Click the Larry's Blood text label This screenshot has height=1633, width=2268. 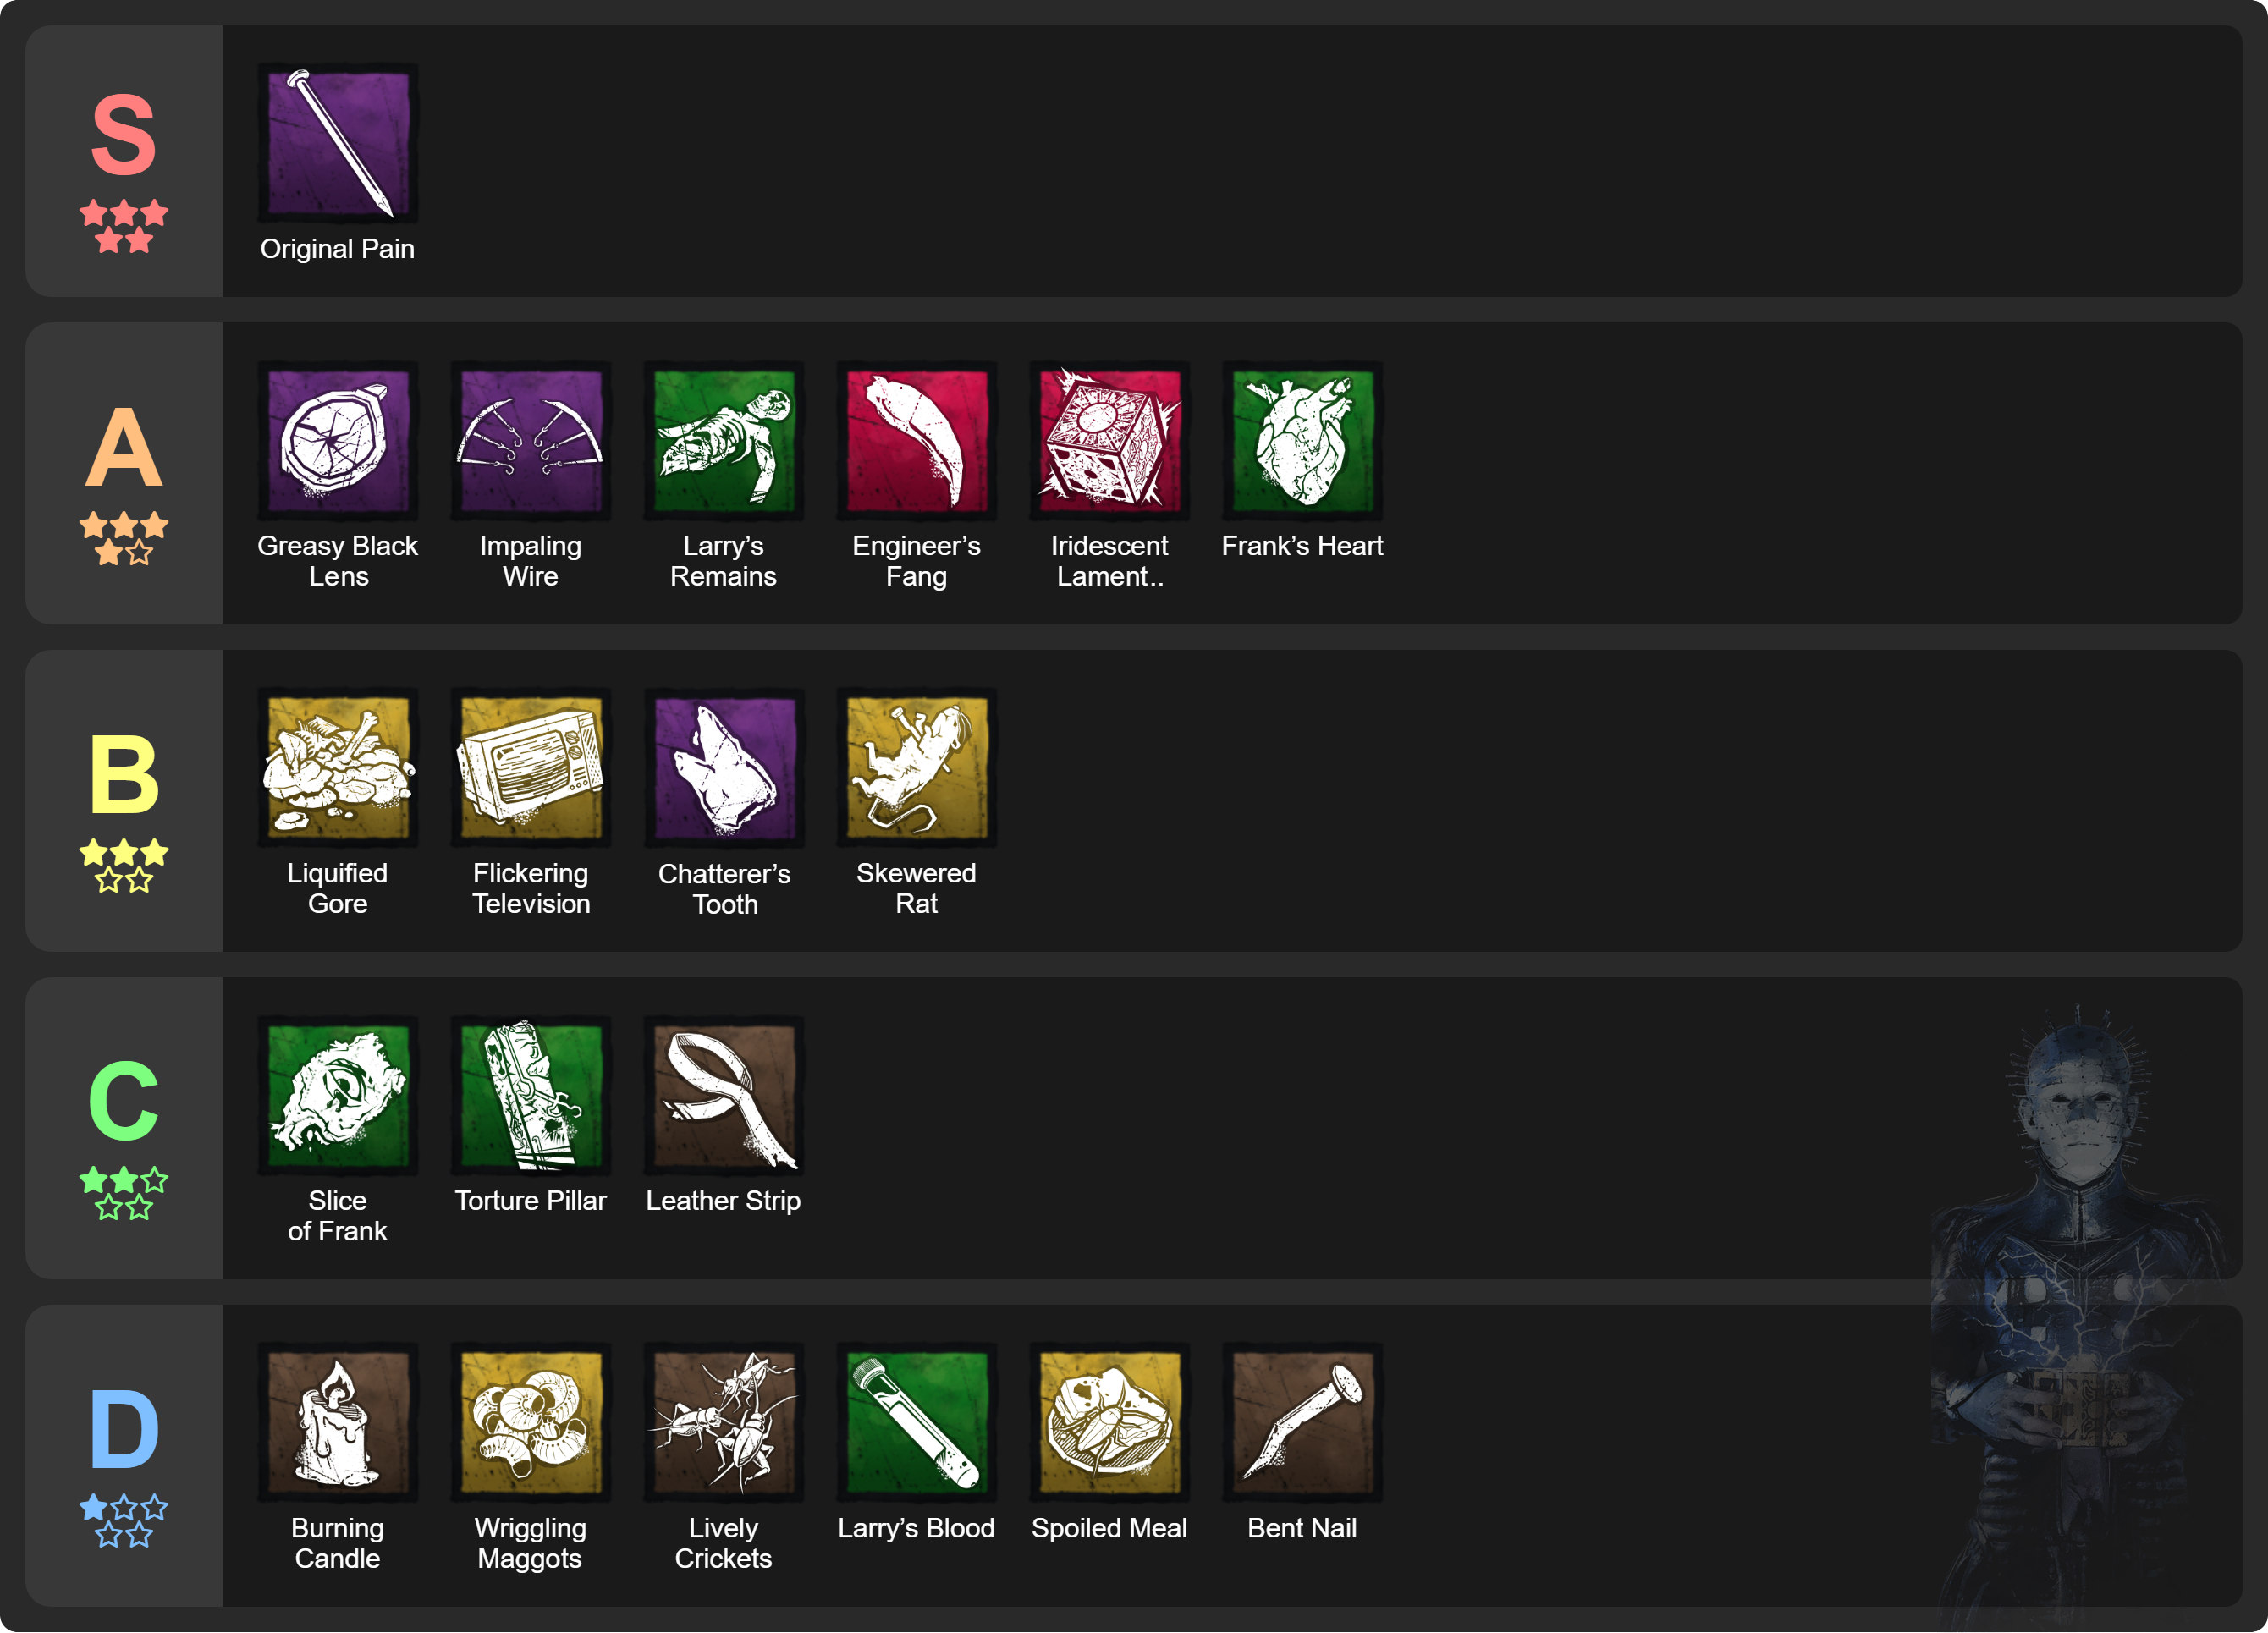click(916, 1528)
